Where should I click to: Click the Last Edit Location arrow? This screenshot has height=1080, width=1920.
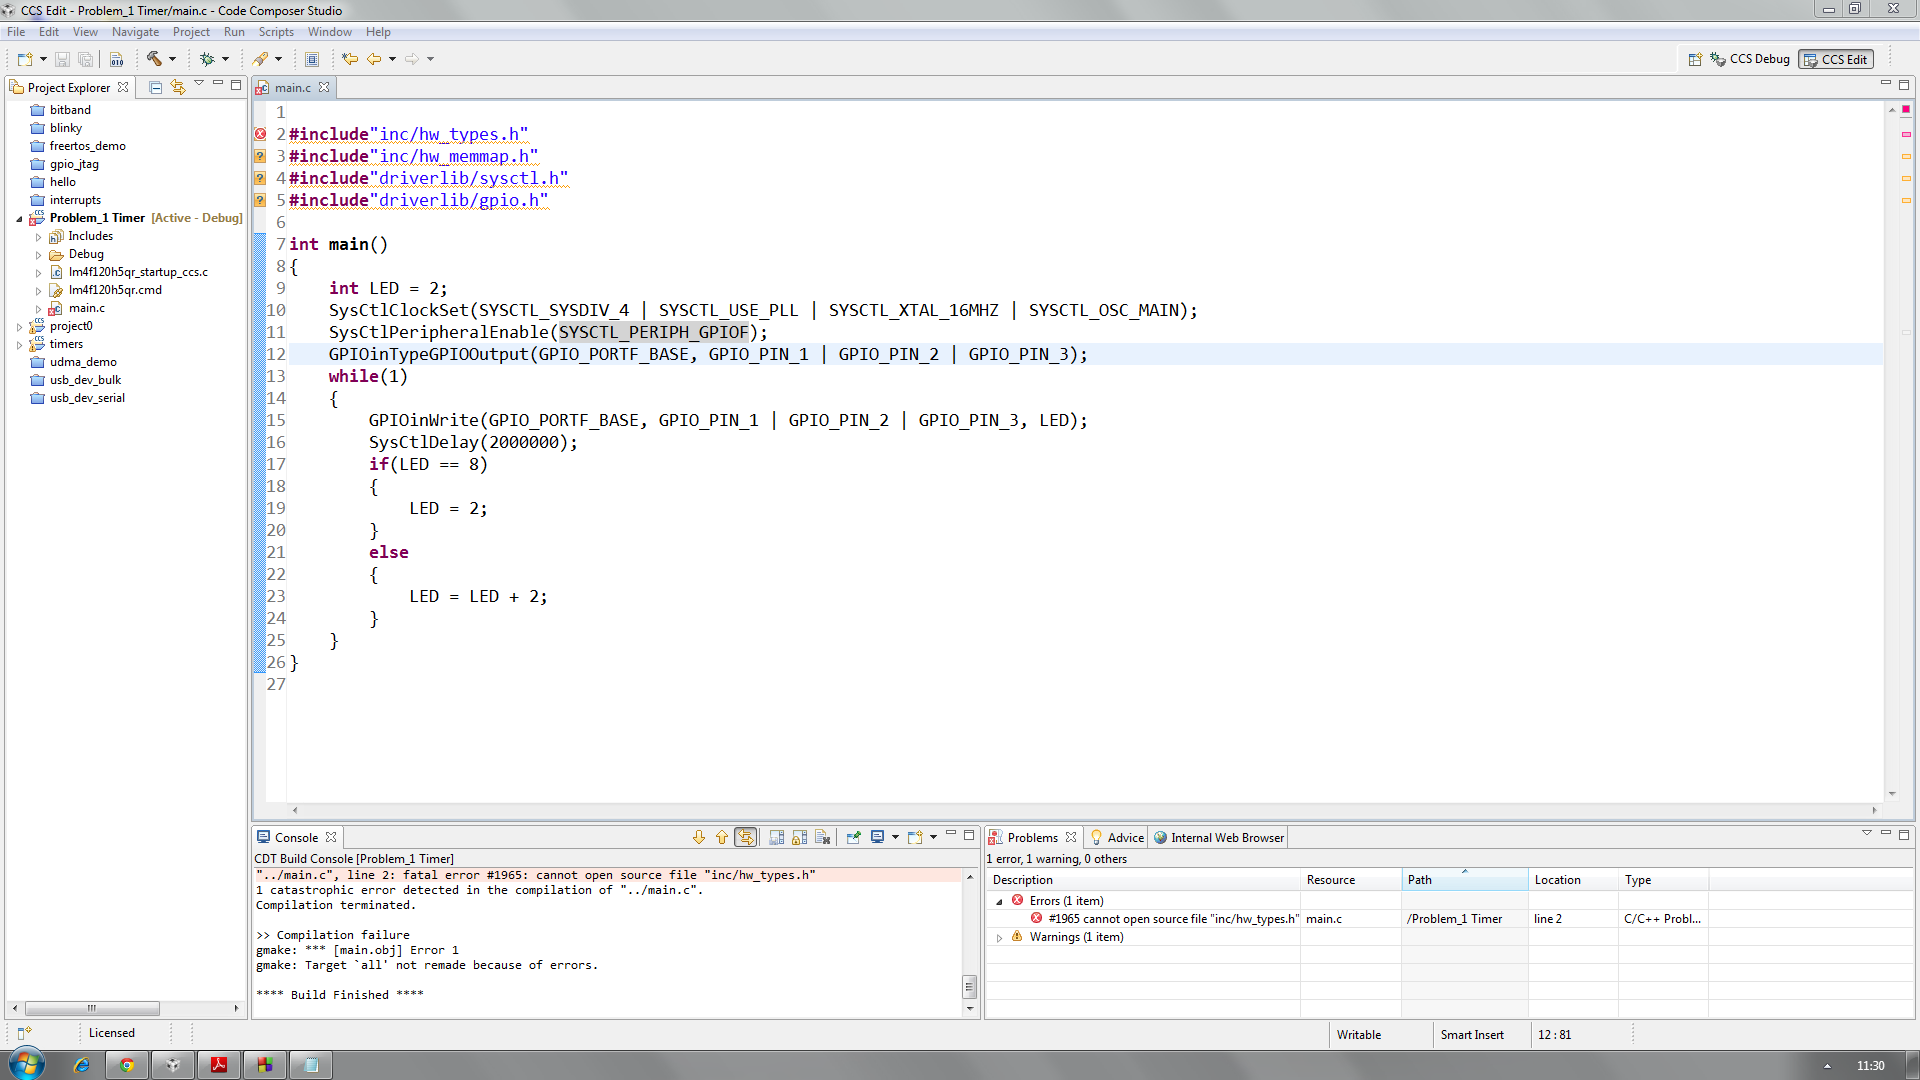(x=349, y=59)
